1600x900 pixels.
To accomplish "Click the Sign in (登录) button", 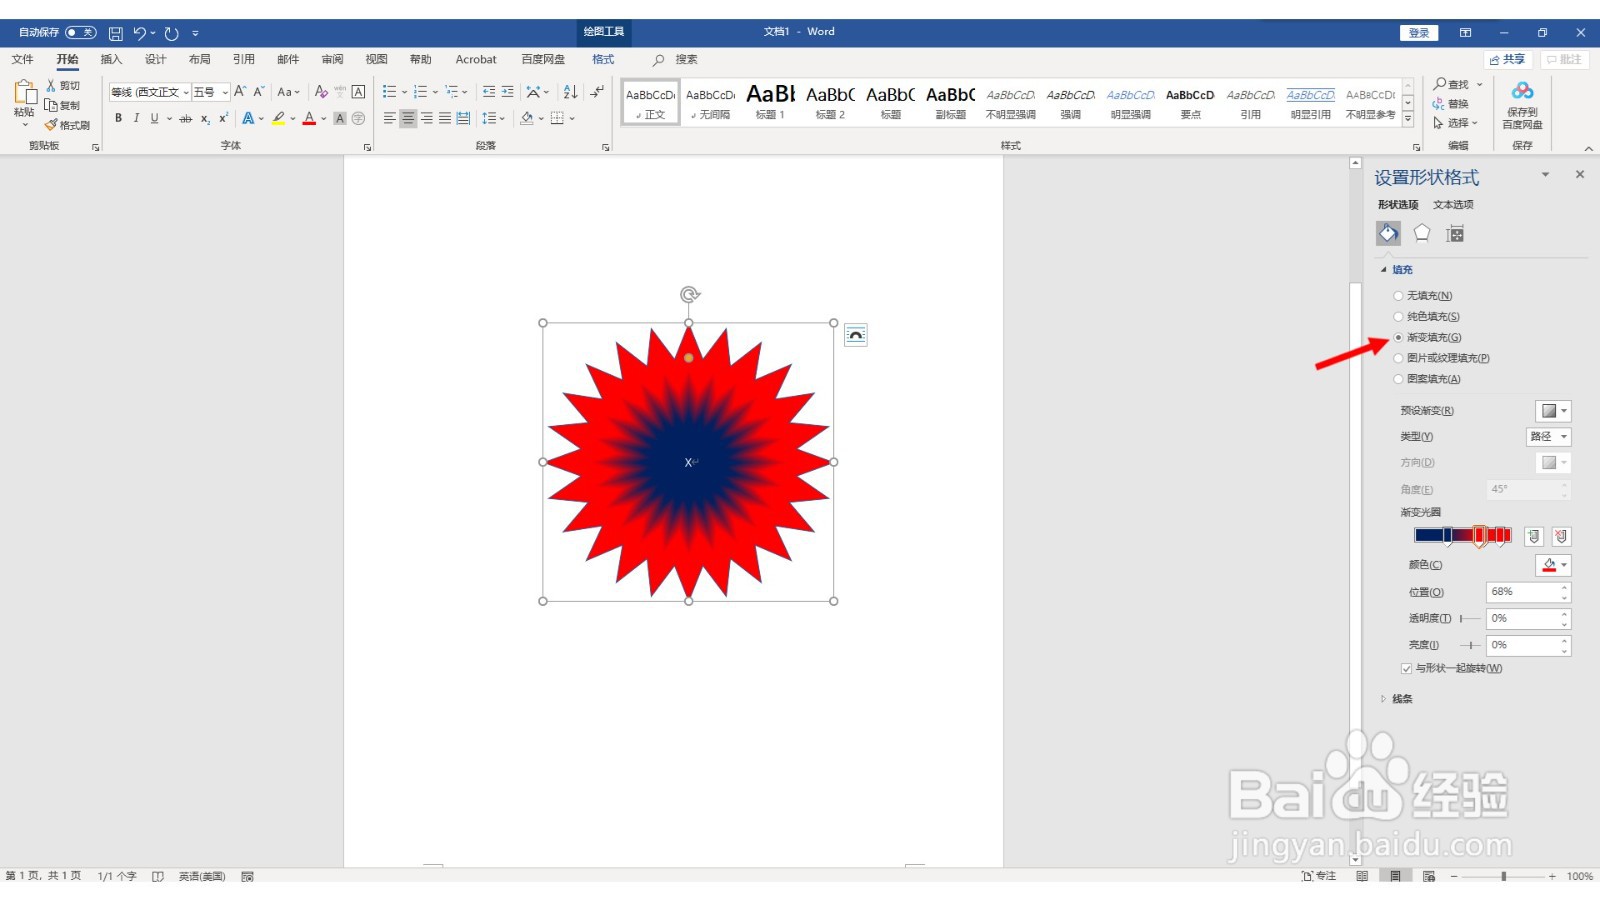I will point(1418,33).
